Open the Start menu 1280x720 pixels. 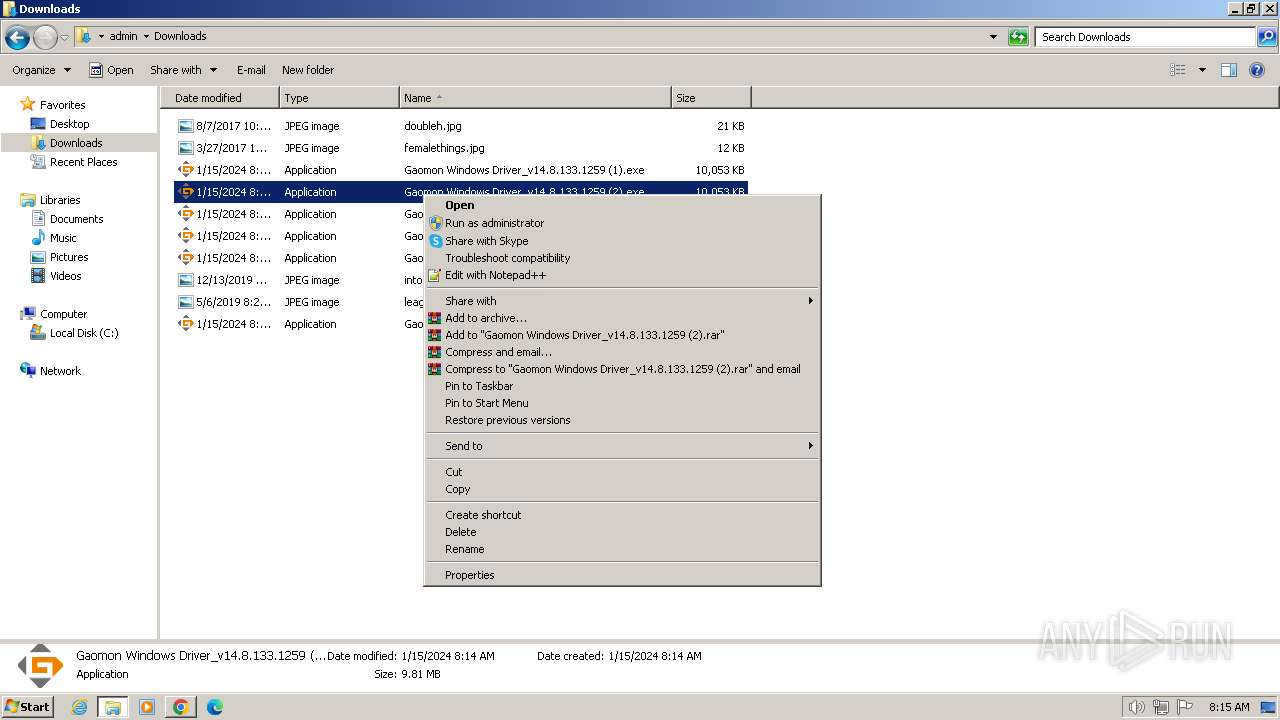pos(27,707)
